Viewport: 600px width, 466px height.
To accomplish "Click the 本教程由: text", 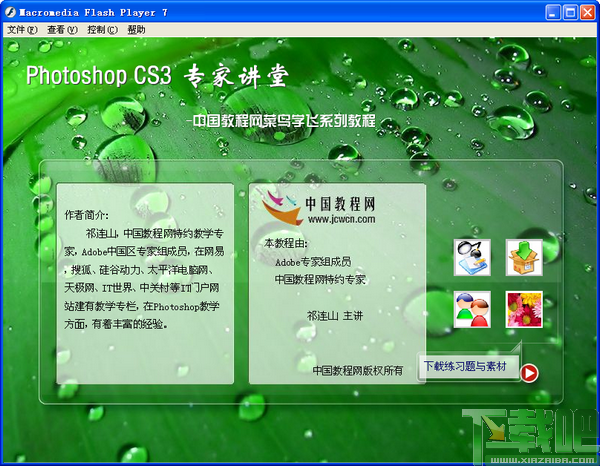I will pos(285,243).
